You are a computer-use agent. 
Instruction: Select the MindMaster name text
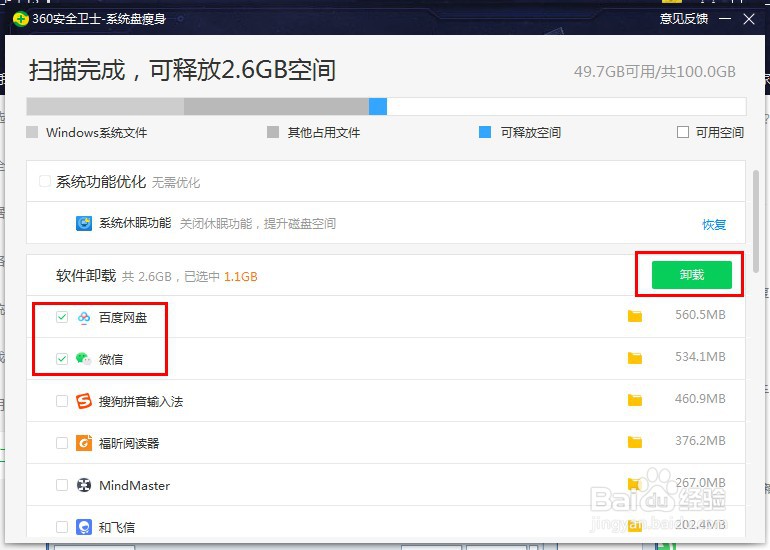click(x=135, y=486)
